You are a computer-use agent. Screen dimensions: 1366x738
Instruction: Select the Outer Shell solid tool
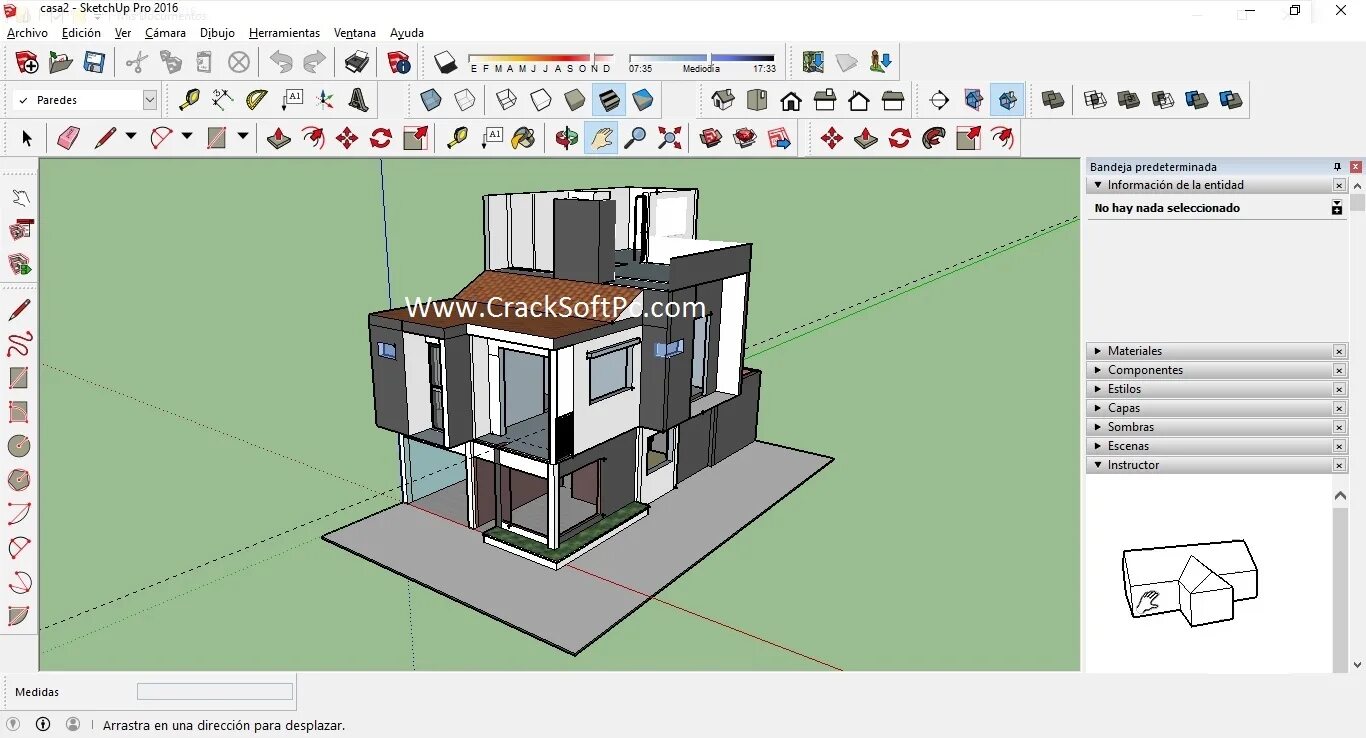click(x=1053, y=100)
